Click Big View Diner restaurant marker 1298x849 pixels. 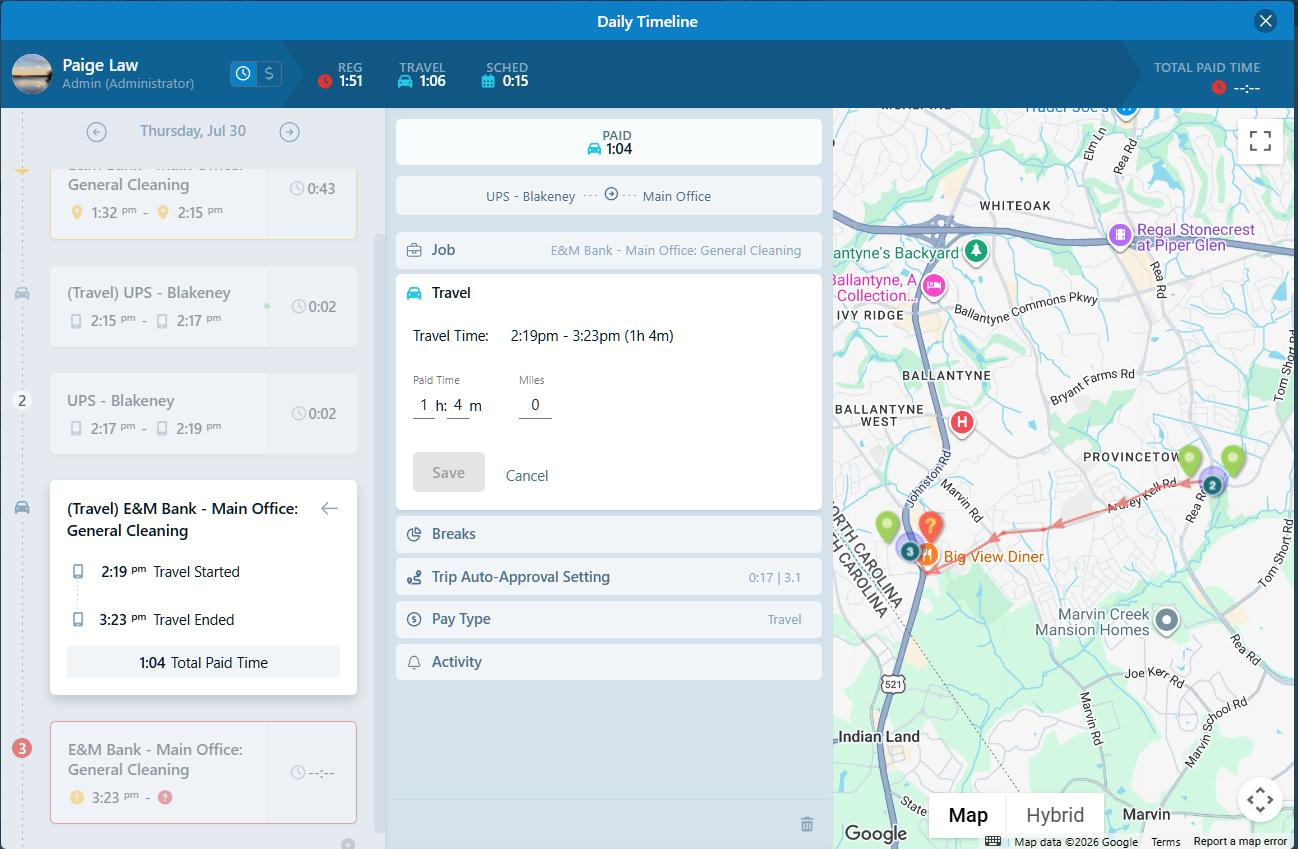point(928,556)
